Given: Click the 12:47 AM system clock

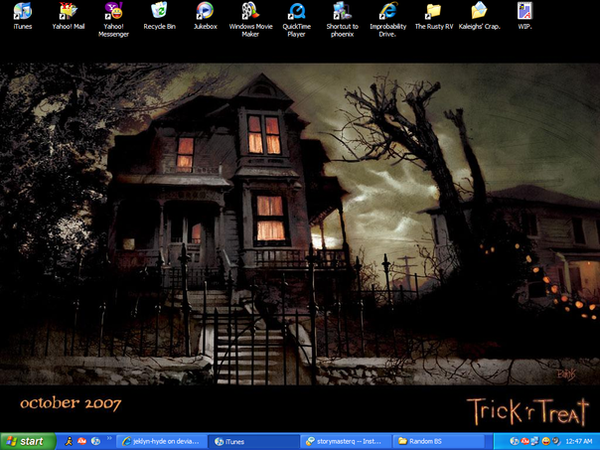Looking at the screenshot, I should coord(579,442).
